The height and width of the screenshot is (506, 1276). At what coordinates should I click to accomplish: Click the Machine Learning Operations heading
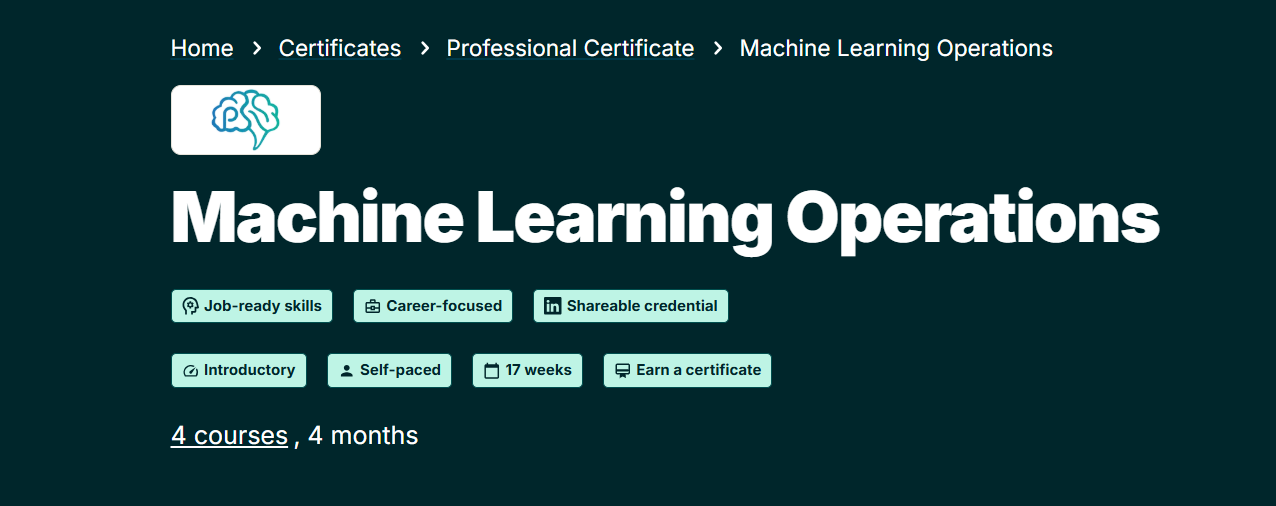tap(665, 218)
